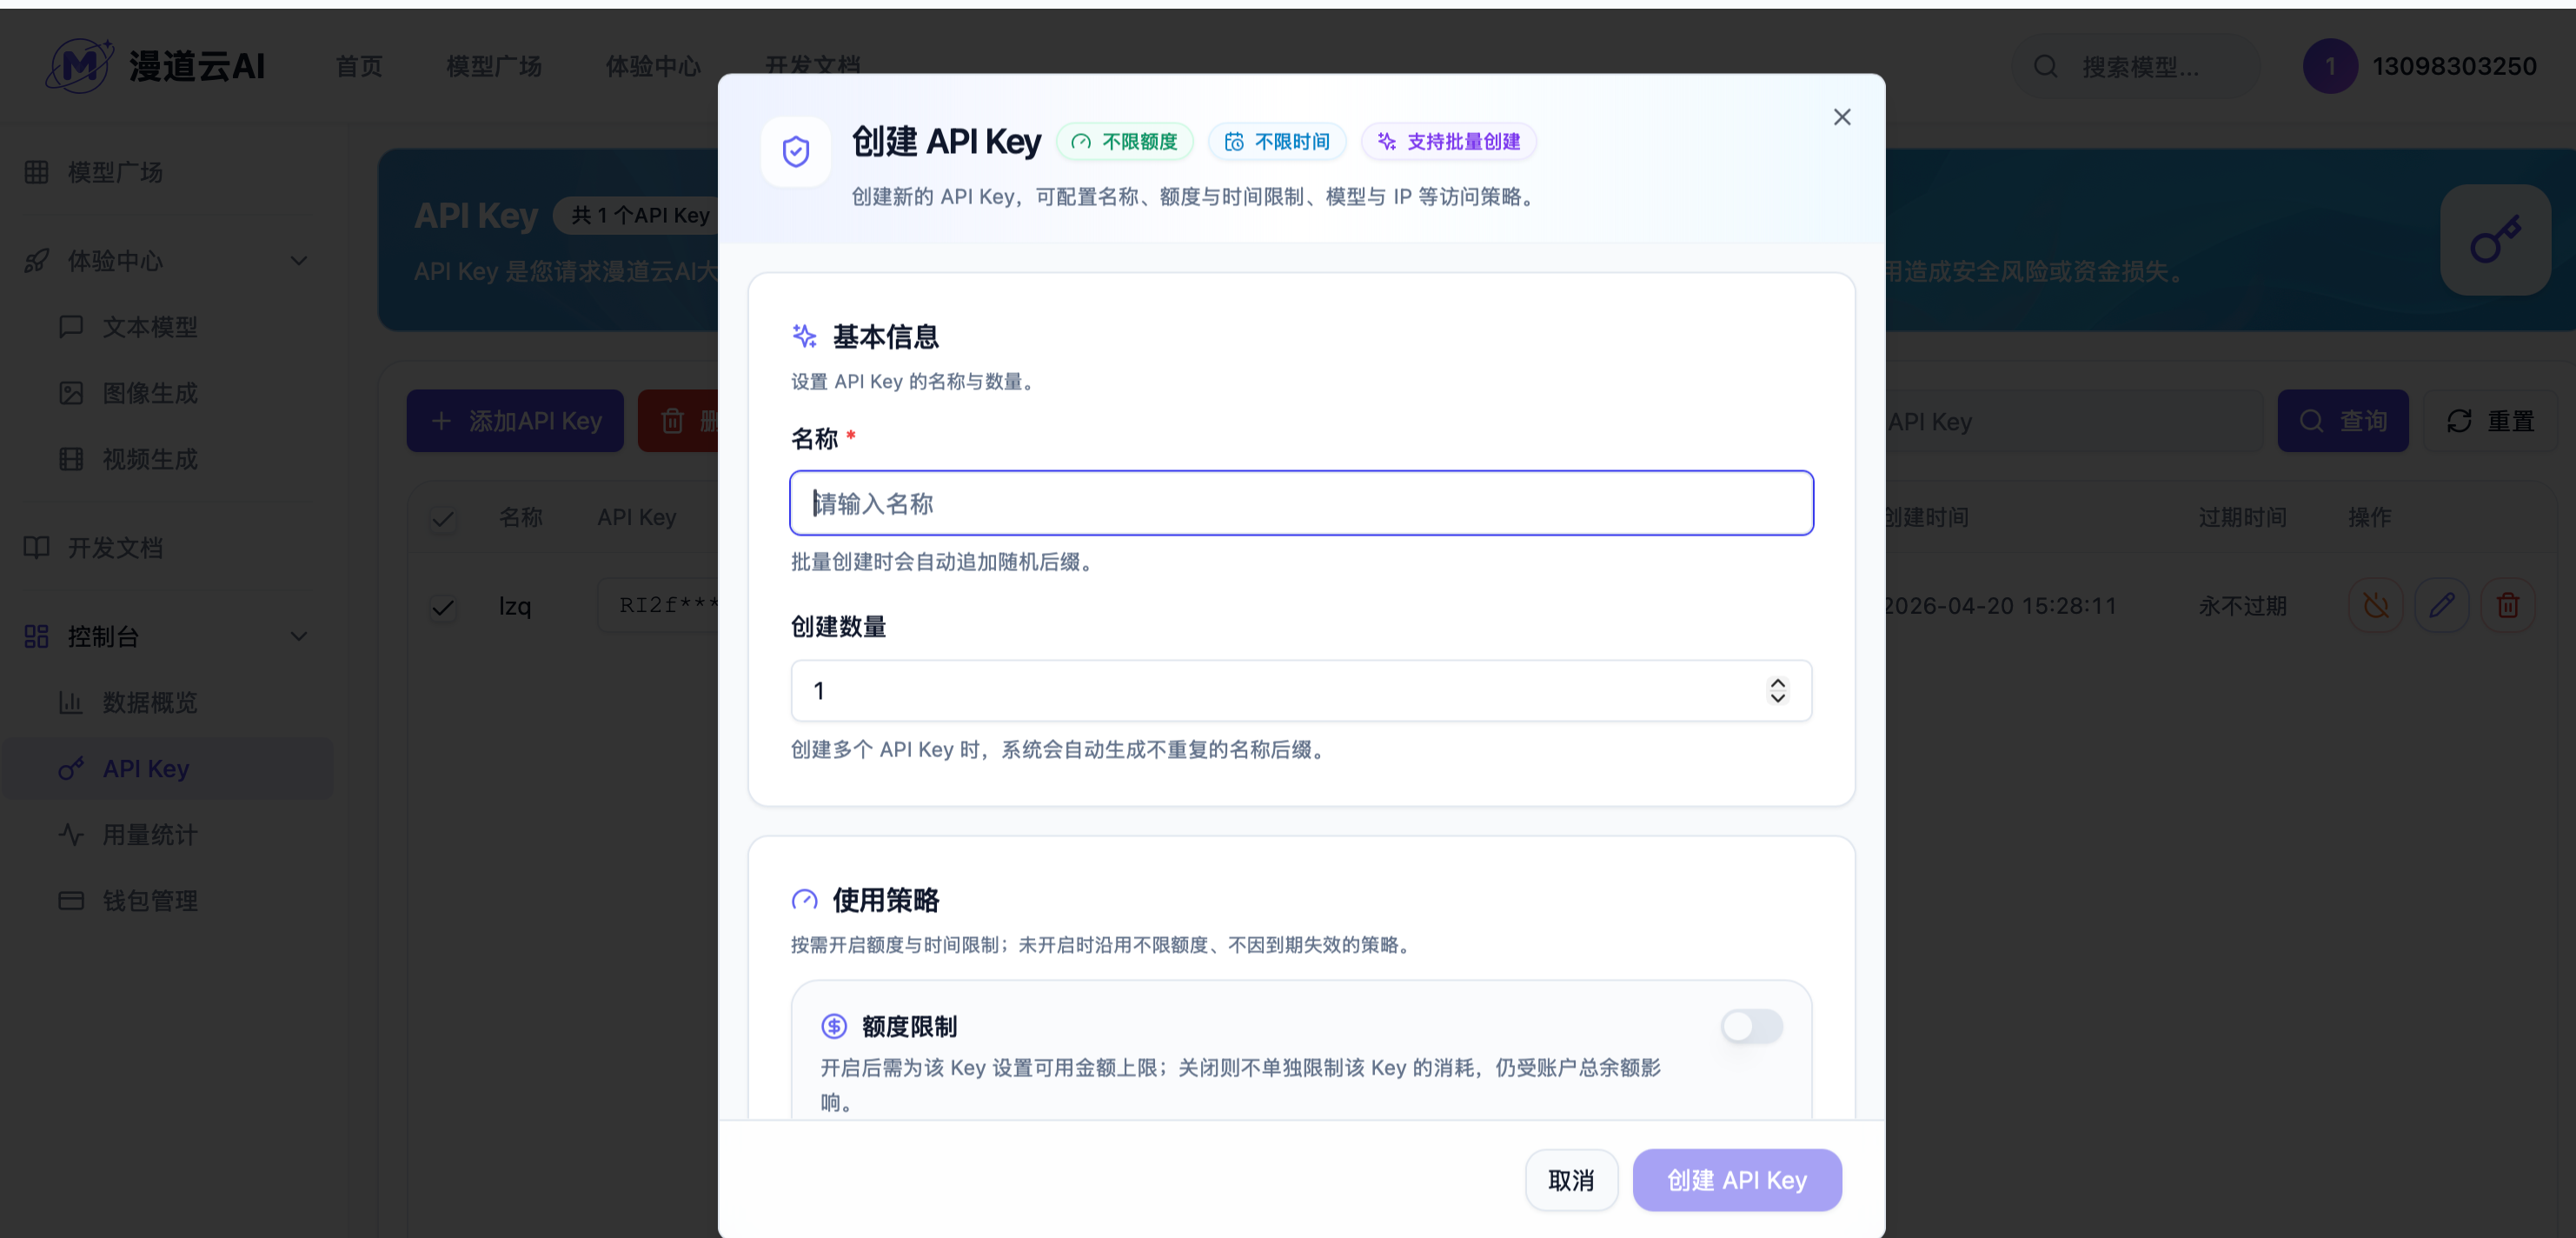Disable the lzq key via orange icon
This screenshot has width=2576, height=1238.
point(2376,606)
